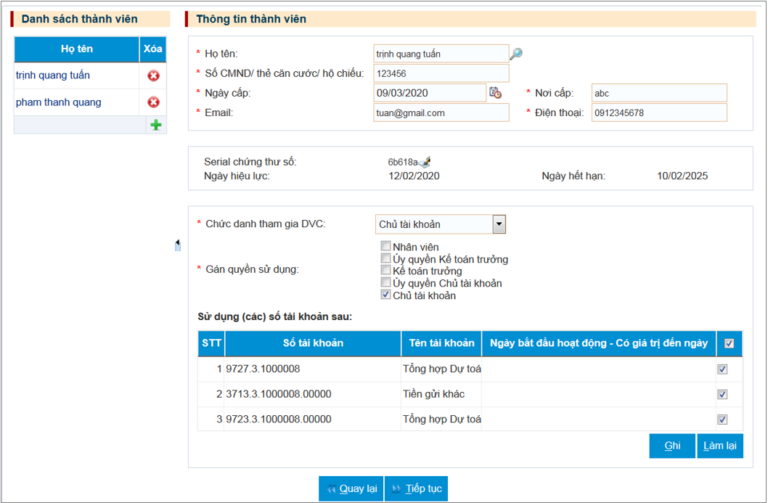768x503 pixels.
Task: Click the Số CMND input field
Action: 441,73
